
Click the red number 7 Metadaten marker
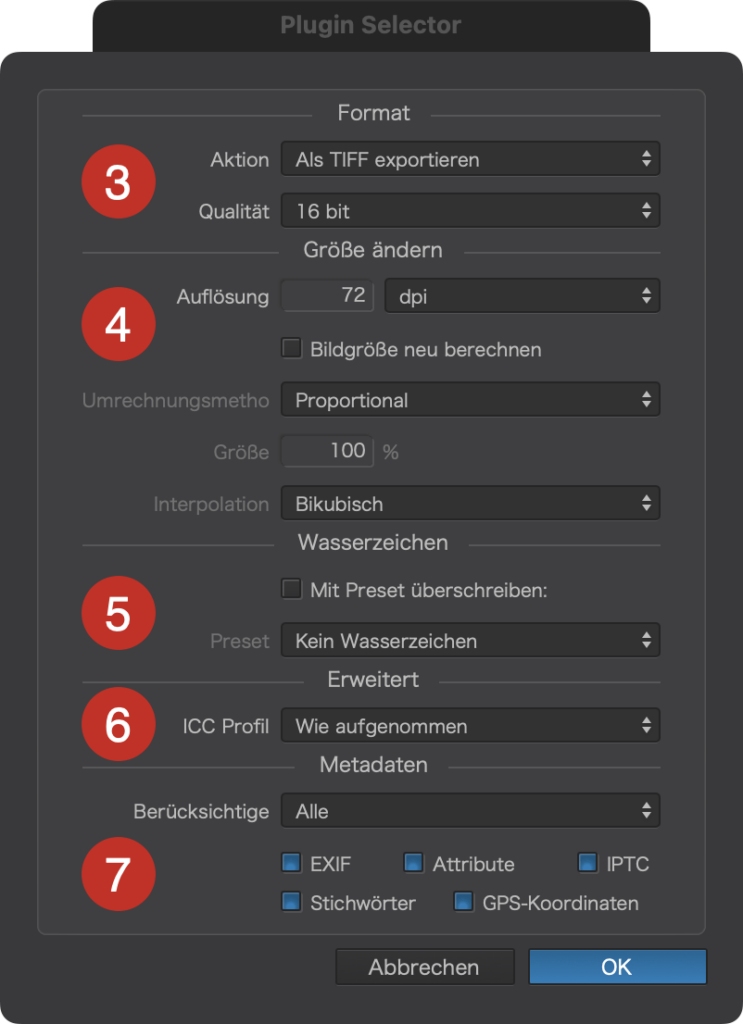click(118, 874)
